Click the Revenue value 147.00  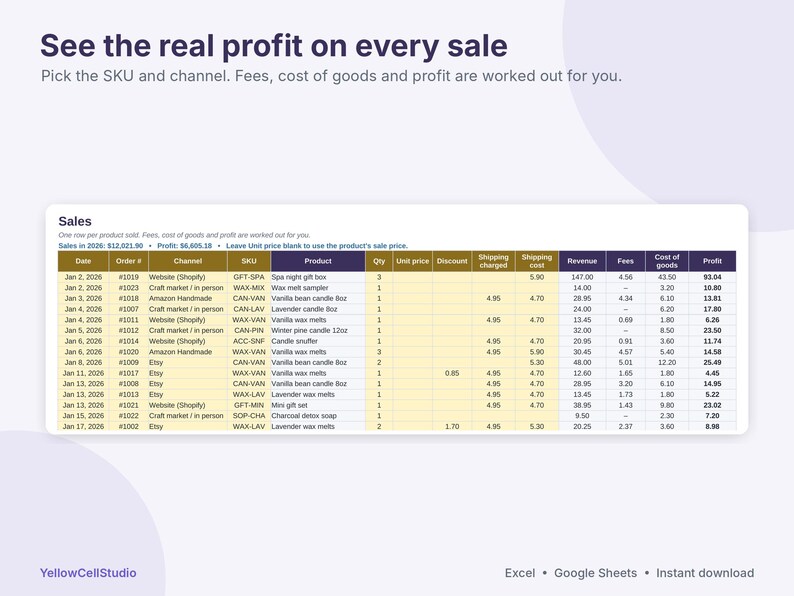click(582, 277)
